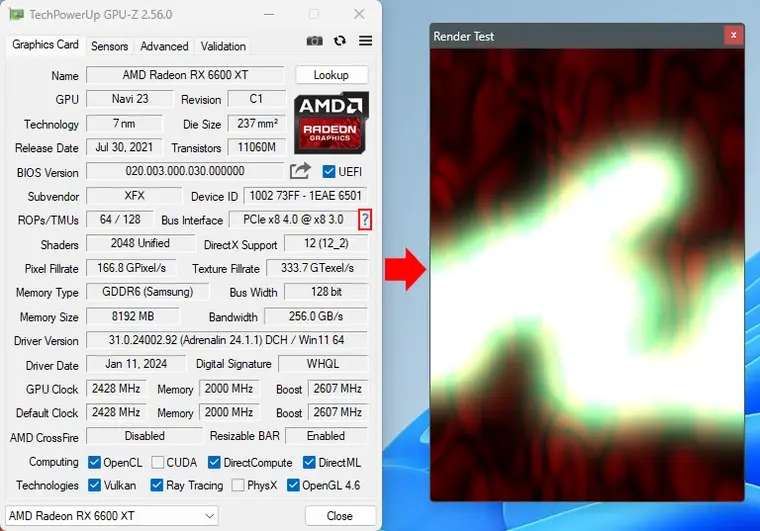Image resolution: width=760 pixels, height=531 pixels.
Task: Click the Driver Version value field
Action: click(226, 340)
